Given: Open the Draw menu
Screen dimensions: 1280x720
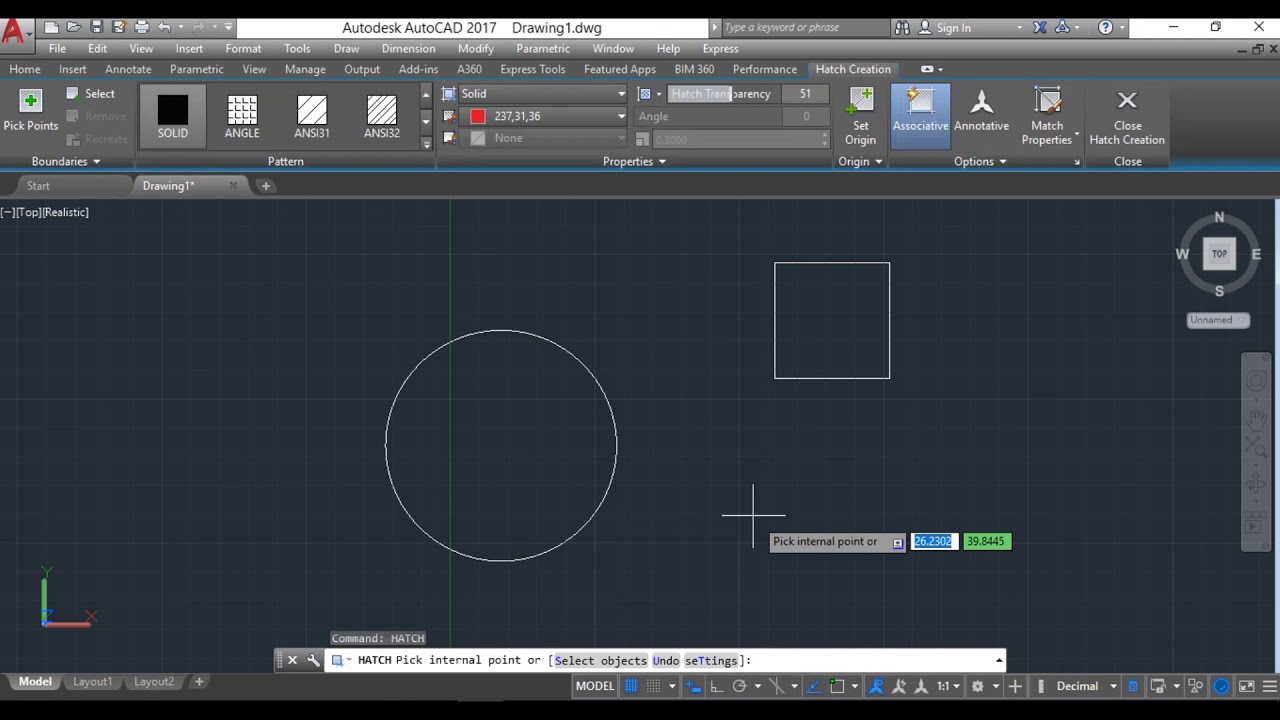Looking at the screenshot, I should (346, 48).
